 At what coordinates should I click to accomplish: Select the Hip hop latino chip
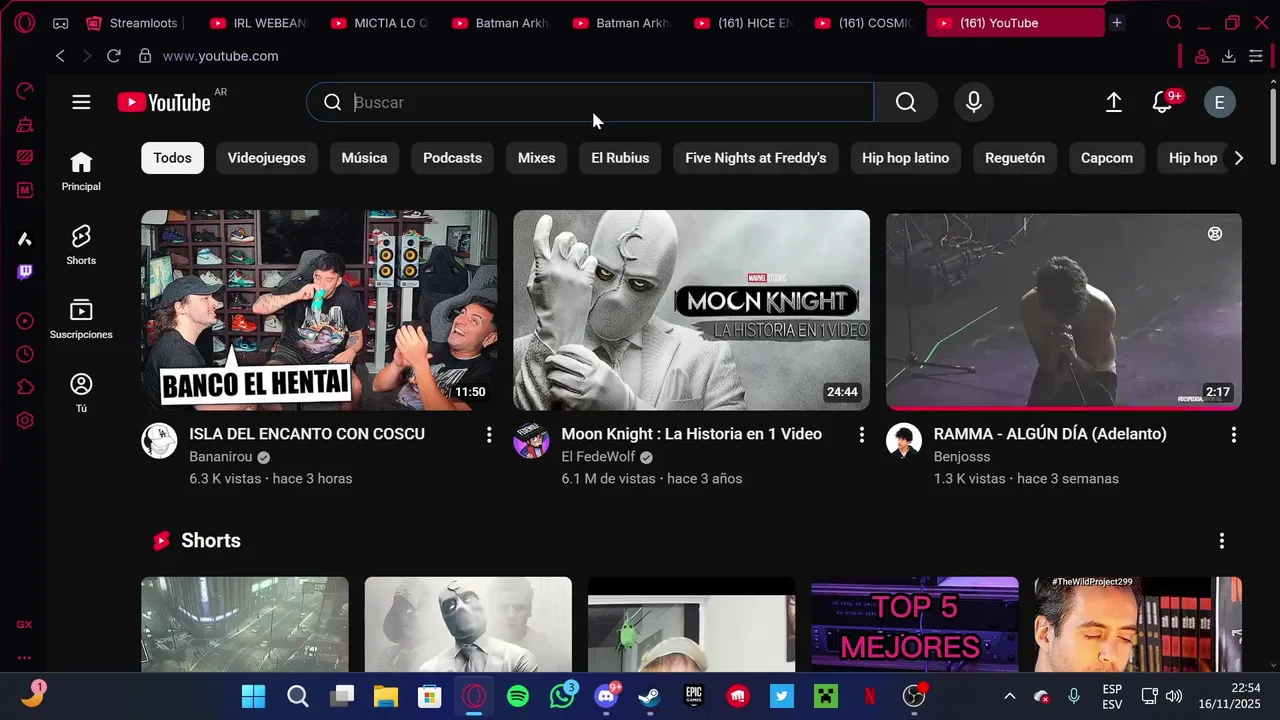pos(905,158)
